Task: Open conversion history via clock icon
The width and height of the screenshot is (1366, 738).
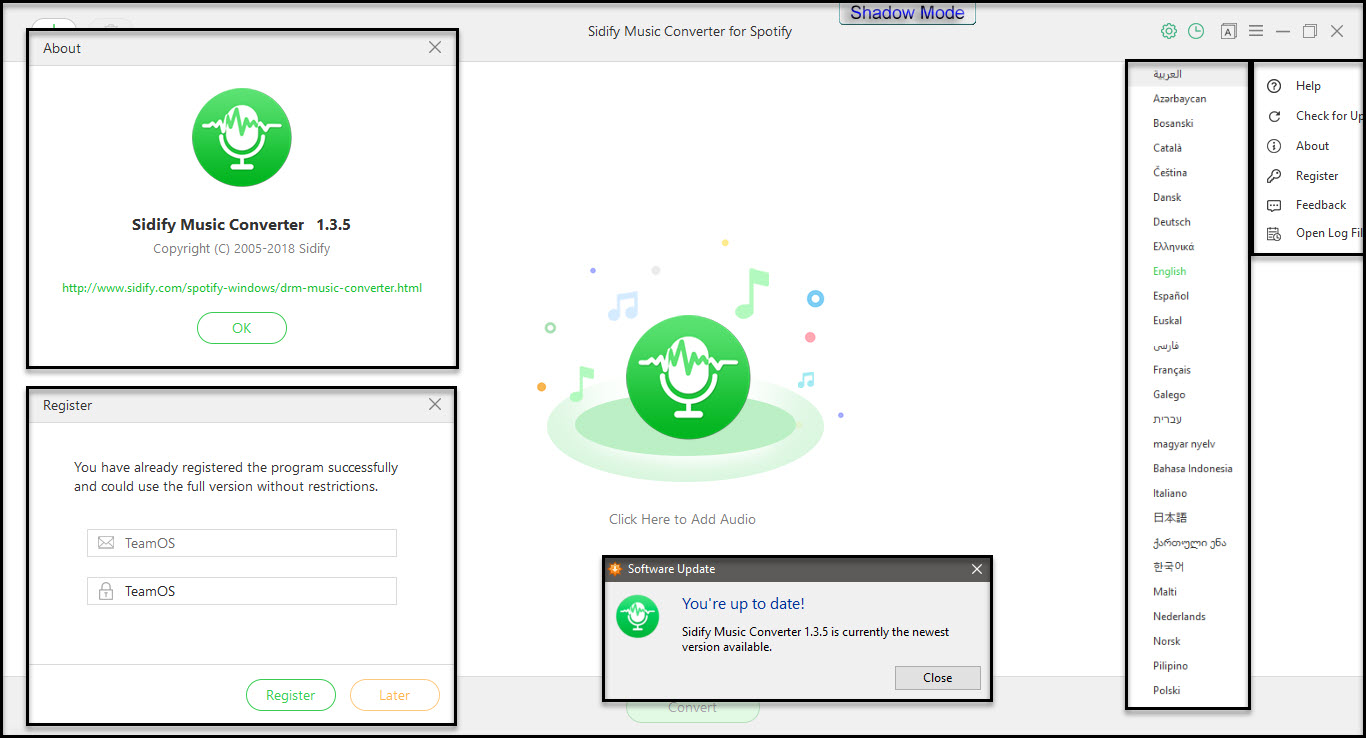Action: click(x=1196, y=31)
